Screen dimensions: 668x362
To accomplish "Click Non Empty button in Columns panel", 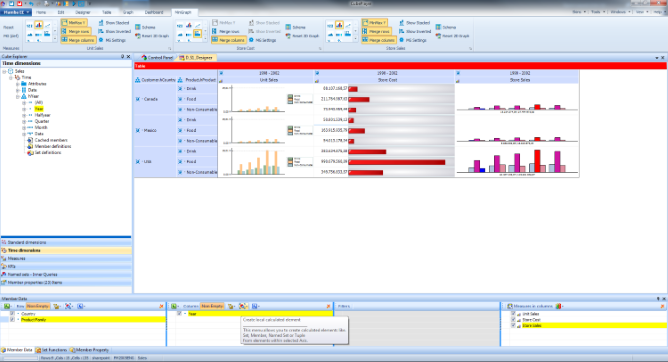I will coord(212,306).
